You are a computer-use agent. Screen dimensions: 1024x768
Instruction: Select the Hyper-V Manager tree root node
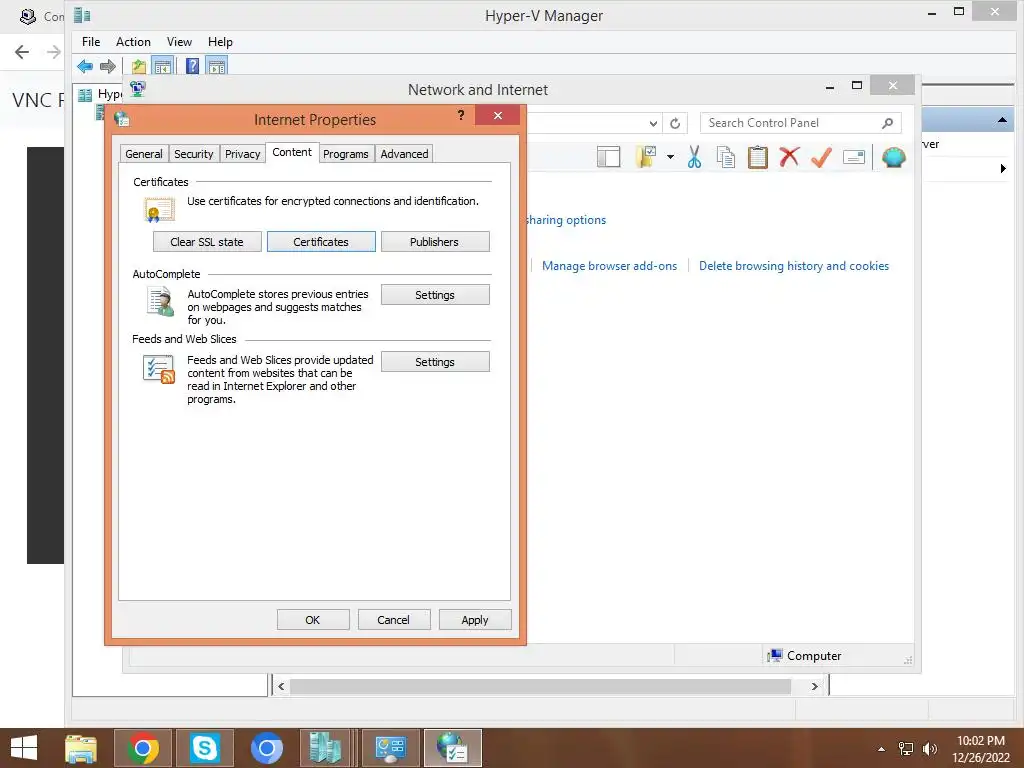point(100,94)
